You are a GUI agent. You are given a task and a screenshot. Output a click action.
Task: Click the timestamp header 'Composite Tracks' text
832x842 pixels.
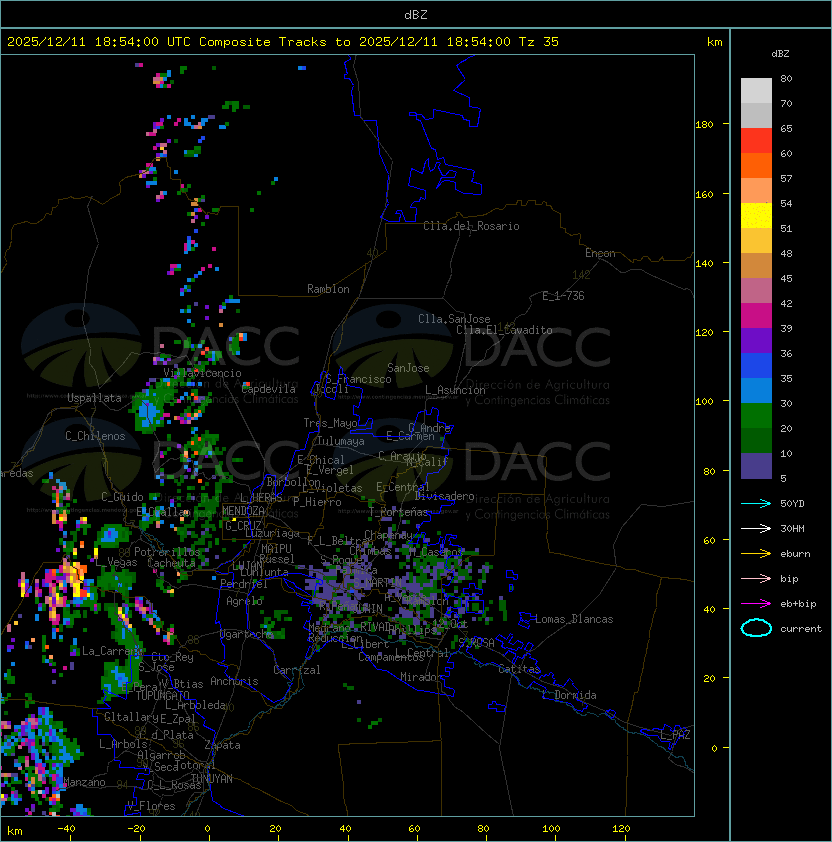point(263,42)
